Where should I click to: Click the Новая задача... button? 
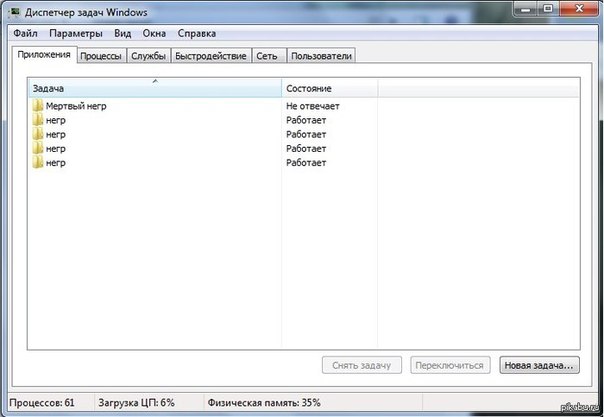point(539,365)
